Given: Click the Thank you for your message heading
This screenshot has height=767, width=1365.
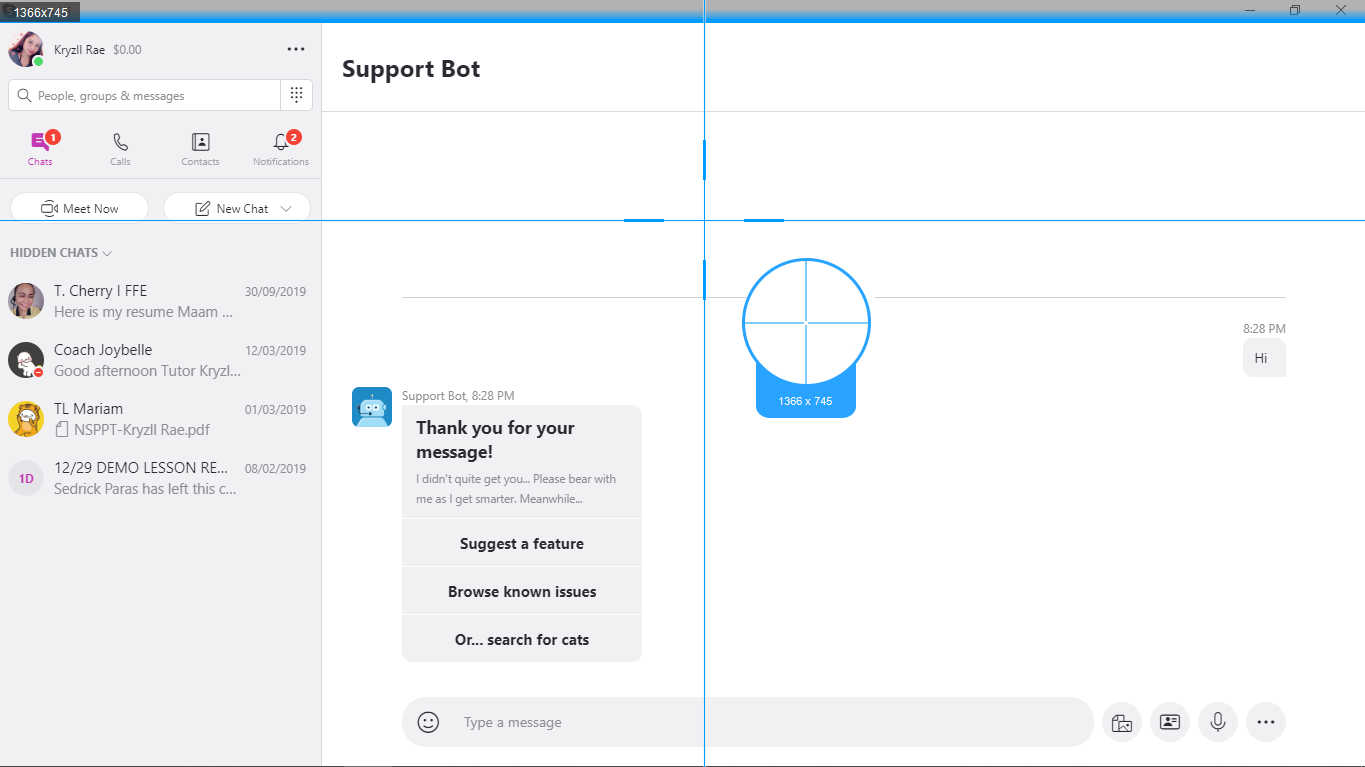Looking at the screenshot, I should (495, 440).
